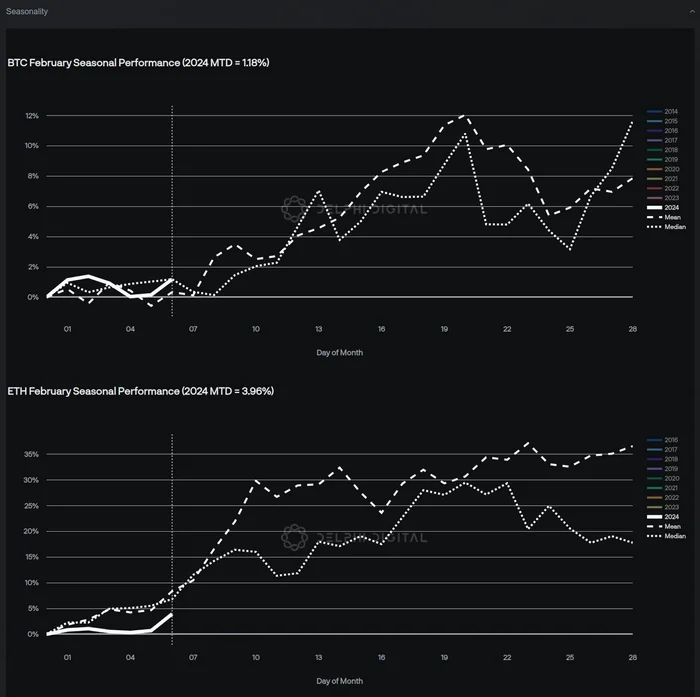Enable 2022 series in ETH chart legend

pos(663,497)
